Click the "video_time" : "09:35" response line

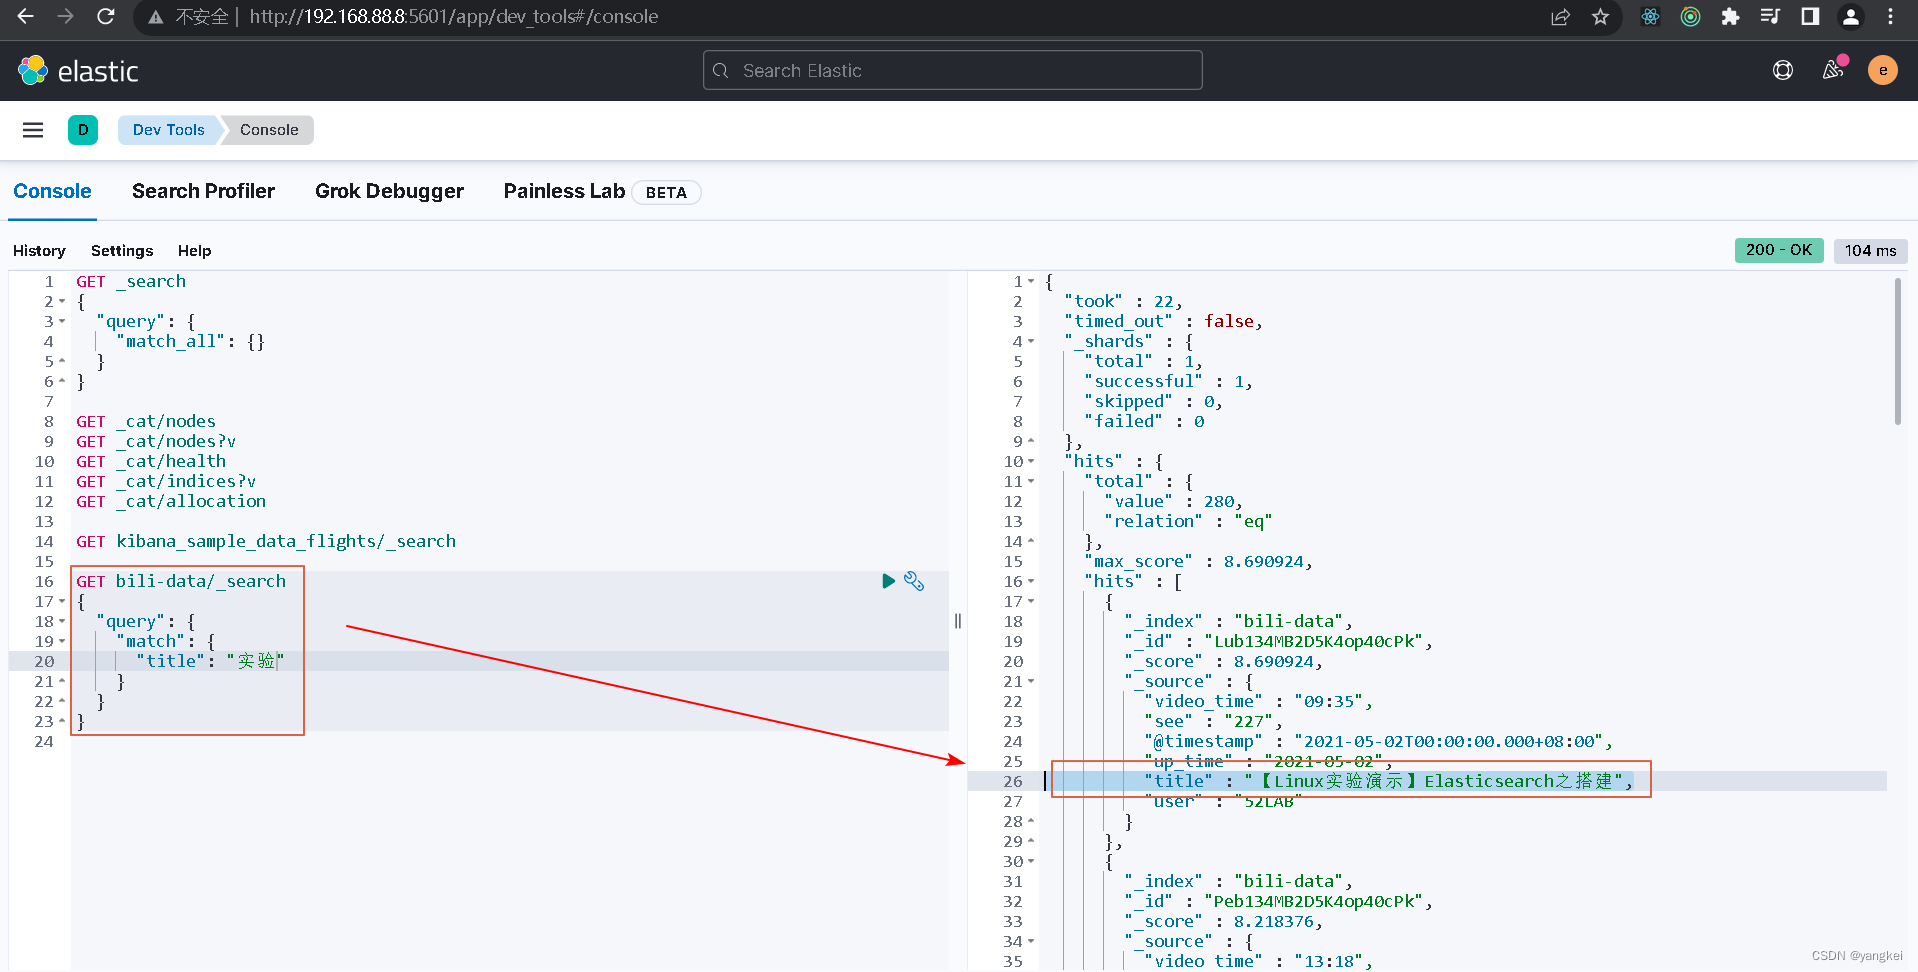(1258, 701)
